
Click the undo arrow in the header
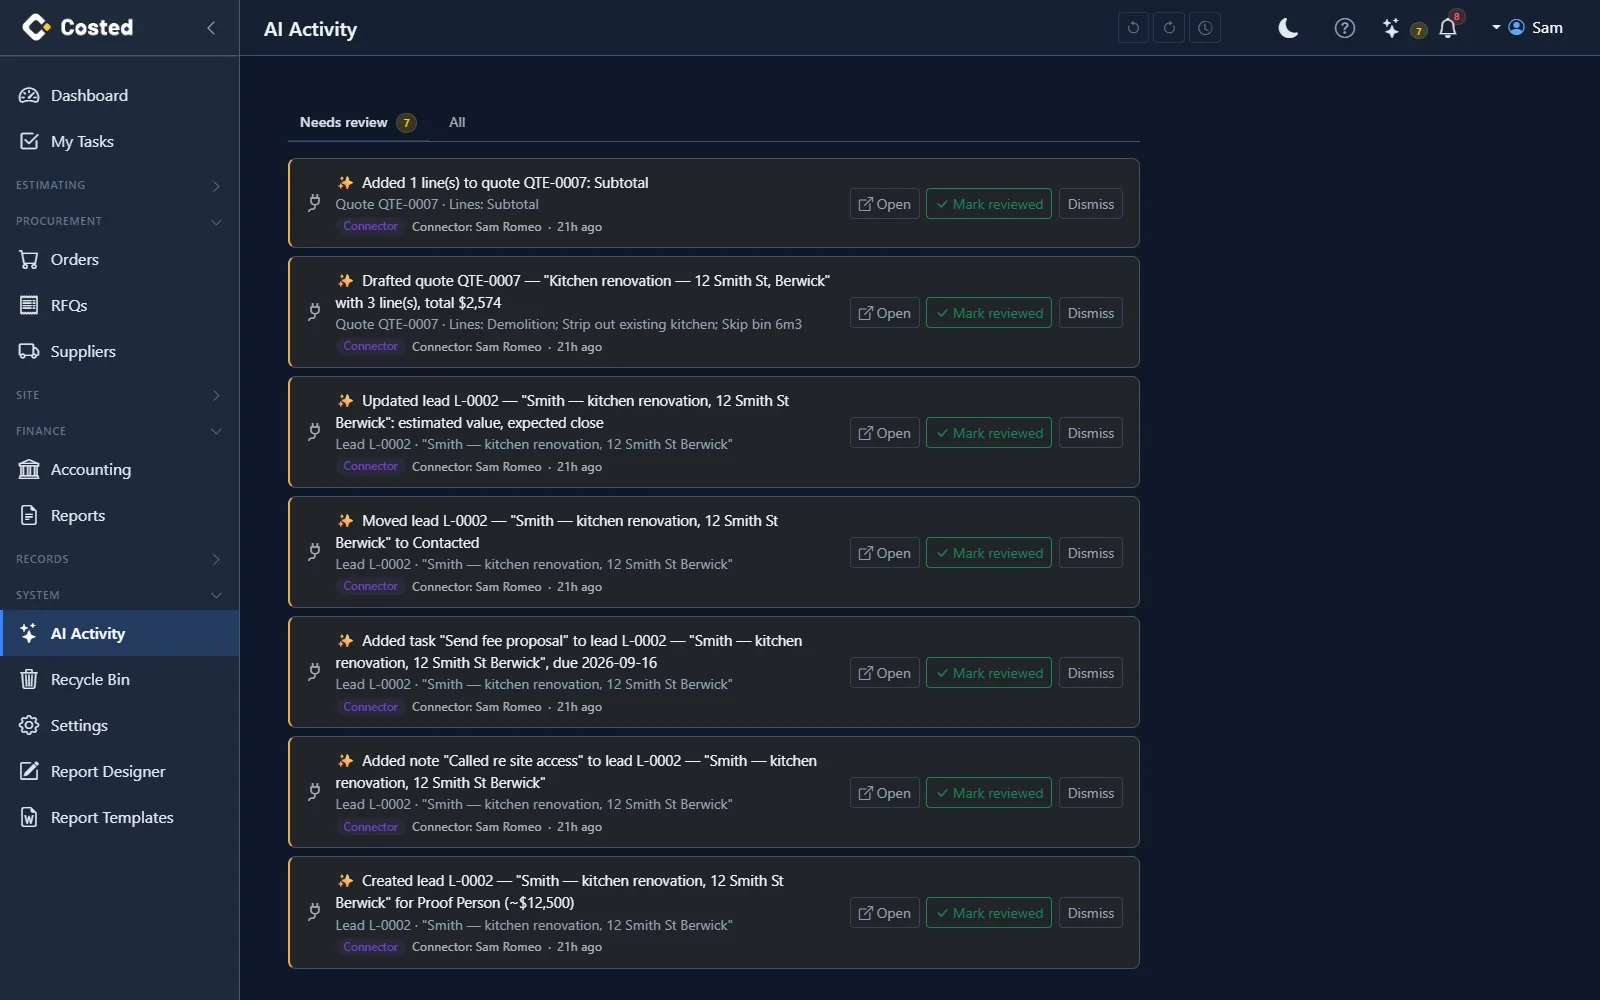[1133, 28]
